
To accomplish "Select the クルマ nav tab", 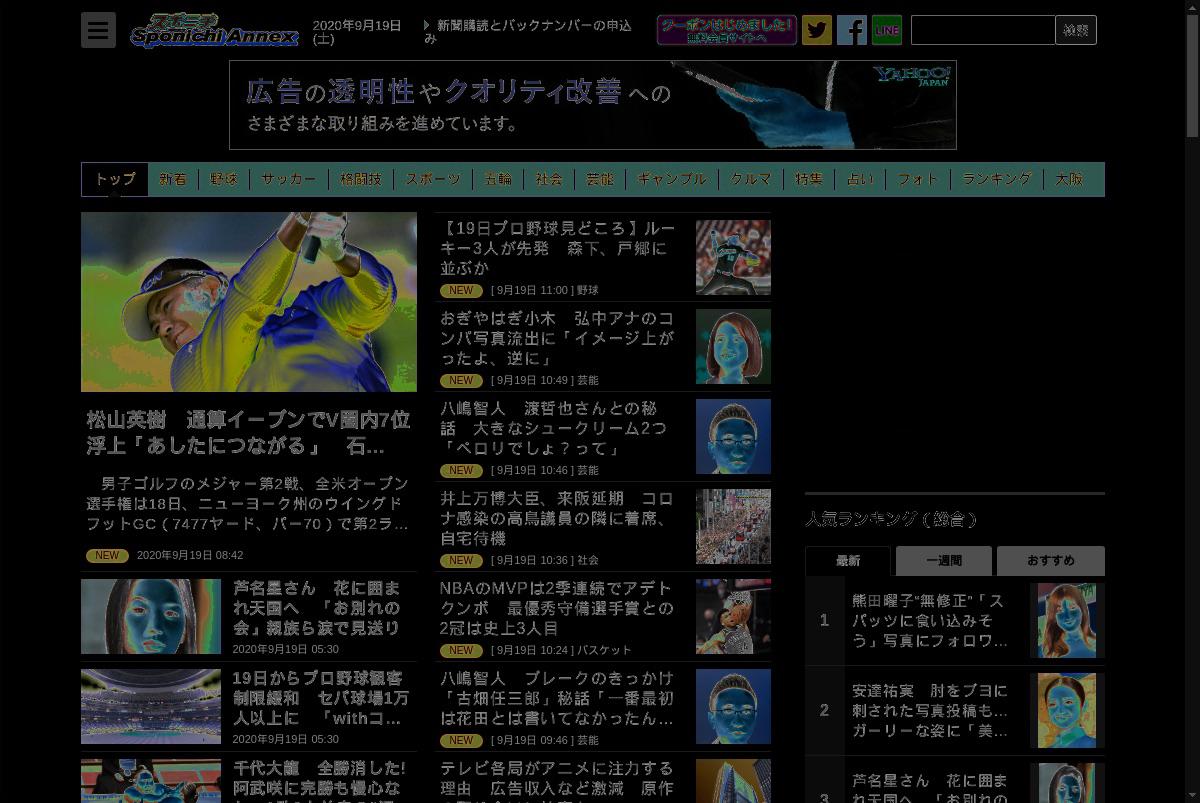I will [751, 179].
